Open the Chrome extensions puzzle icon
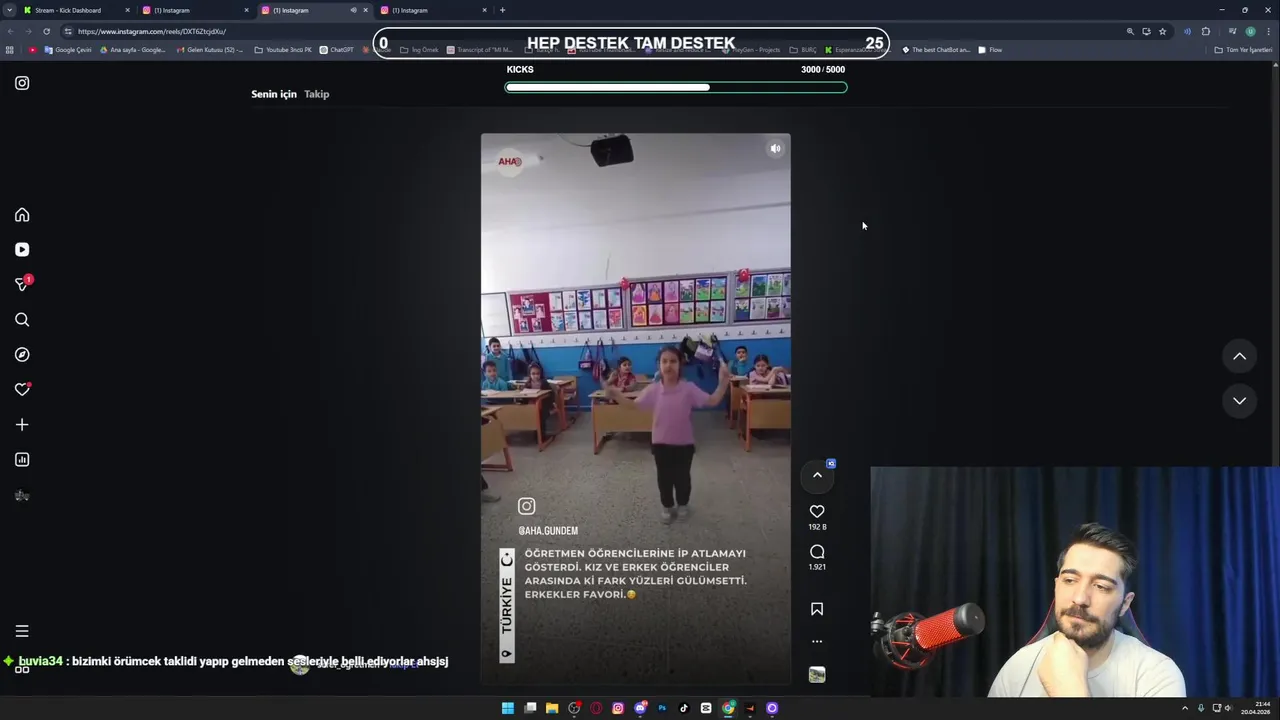Screen dimensions: 1280x720 pos(1205,31)
